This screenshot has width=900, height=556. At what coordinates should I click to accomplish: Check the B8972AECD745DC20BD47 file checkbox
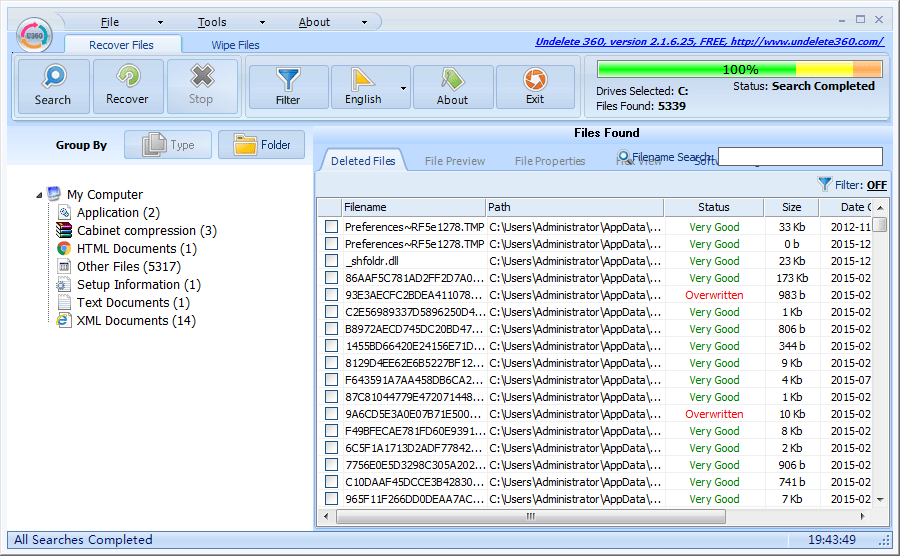(331, 329)
